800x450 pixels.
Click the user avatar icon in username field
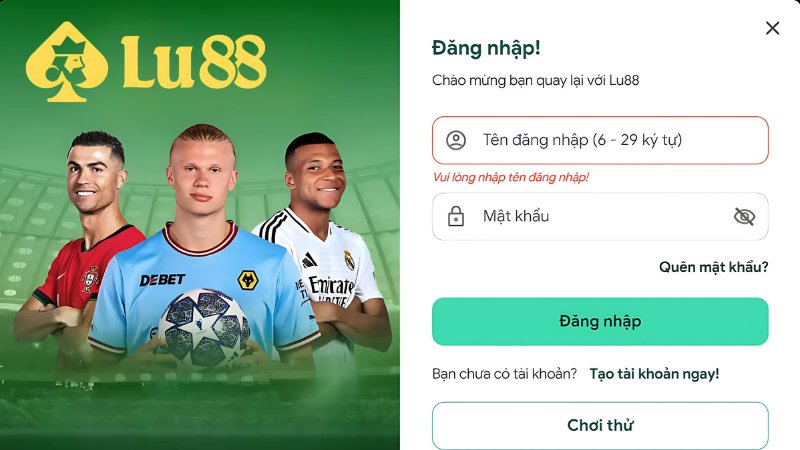[x=456, y=140]
